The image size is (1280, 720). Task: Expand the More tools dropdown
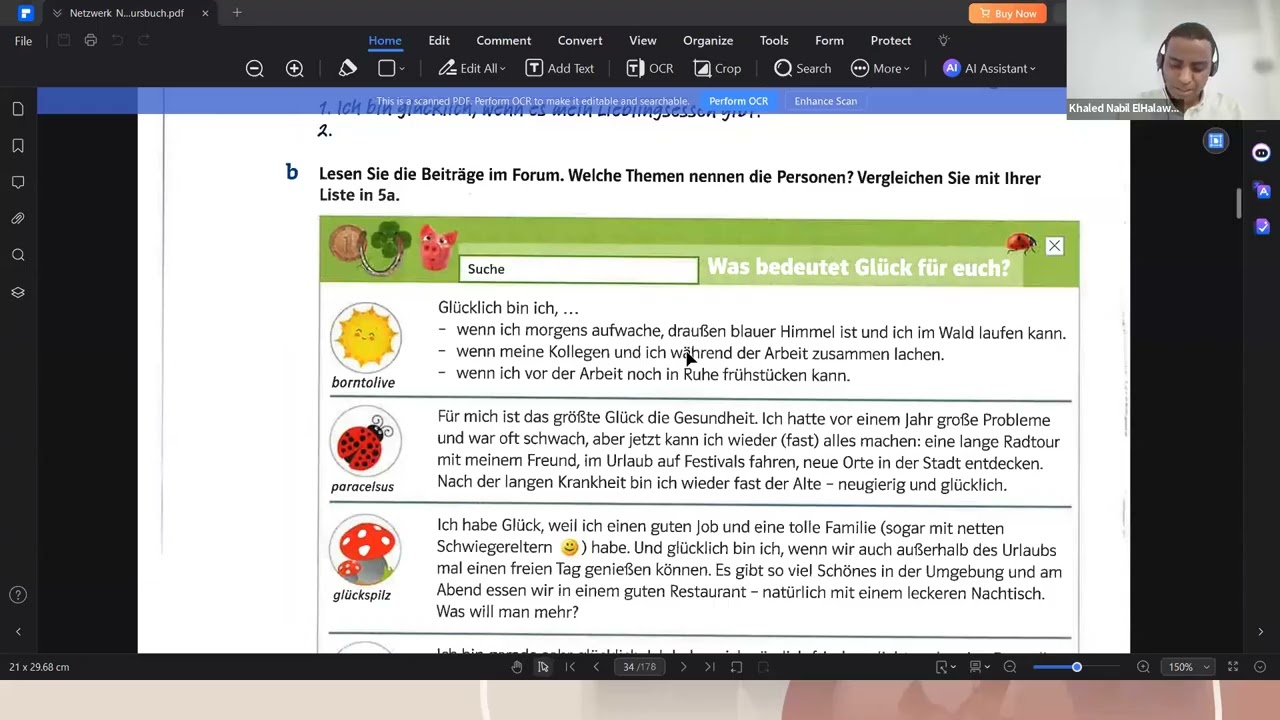pyautogui.click(x=880, y=68)
